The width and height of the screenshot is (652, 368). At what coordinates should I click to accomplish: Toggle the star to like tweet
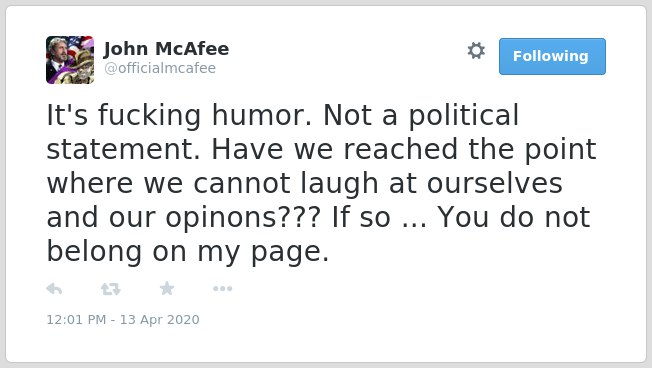tap(167, 288)
